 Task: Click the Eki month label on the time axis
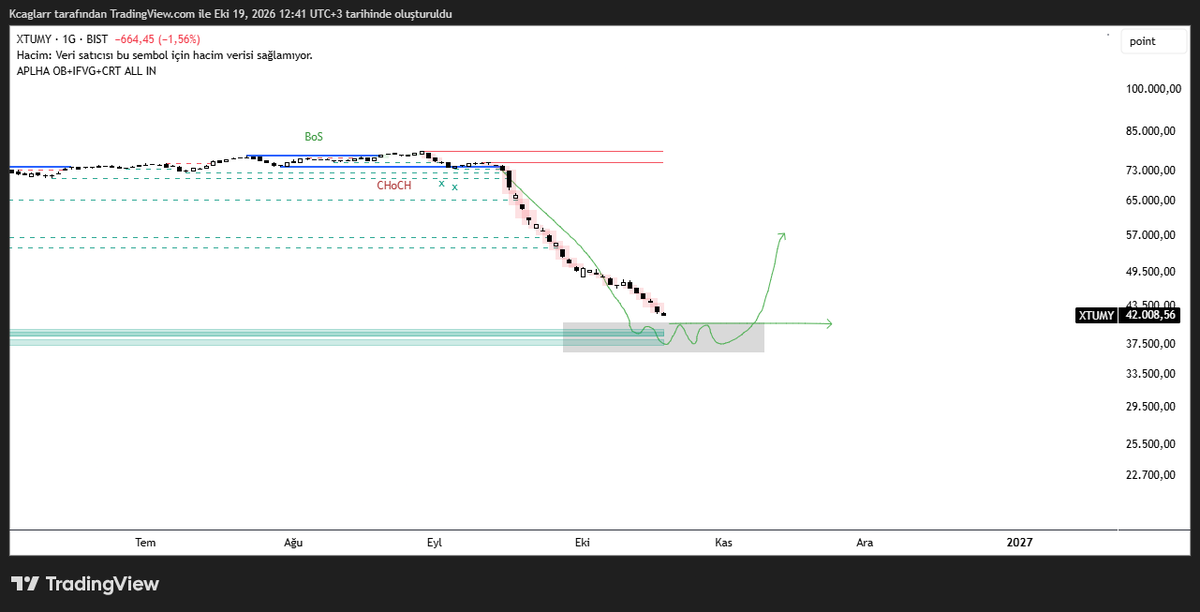click(581, 542)
